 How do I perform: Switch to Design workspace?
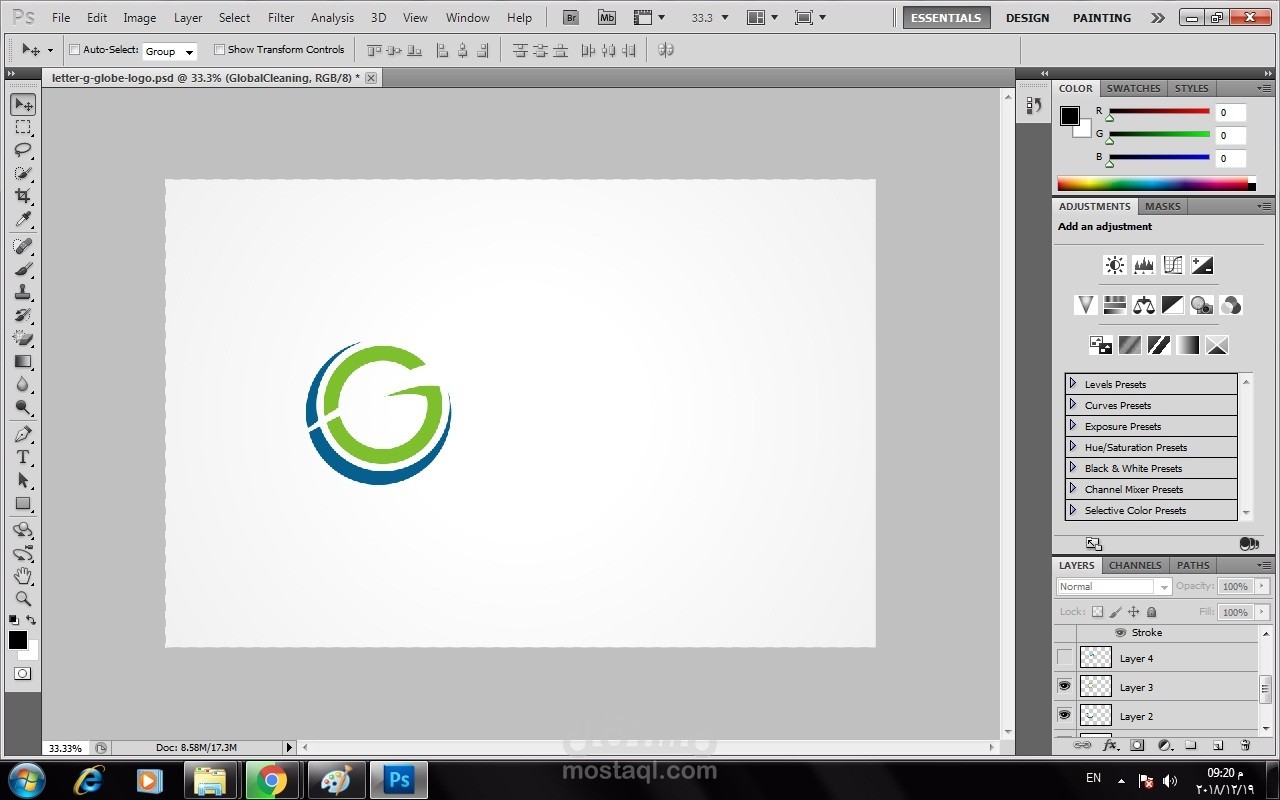tap(1028, 18)
